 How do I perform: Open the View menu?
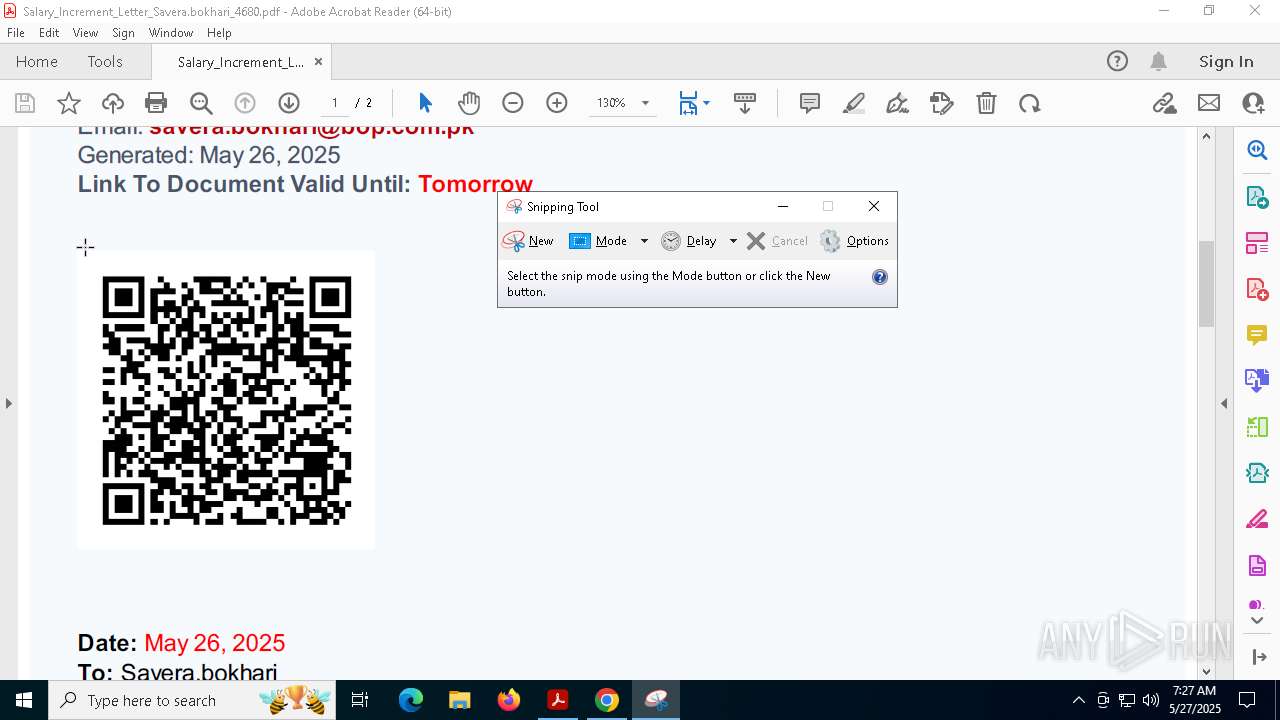pyautogui.click(x=86, y=33)
